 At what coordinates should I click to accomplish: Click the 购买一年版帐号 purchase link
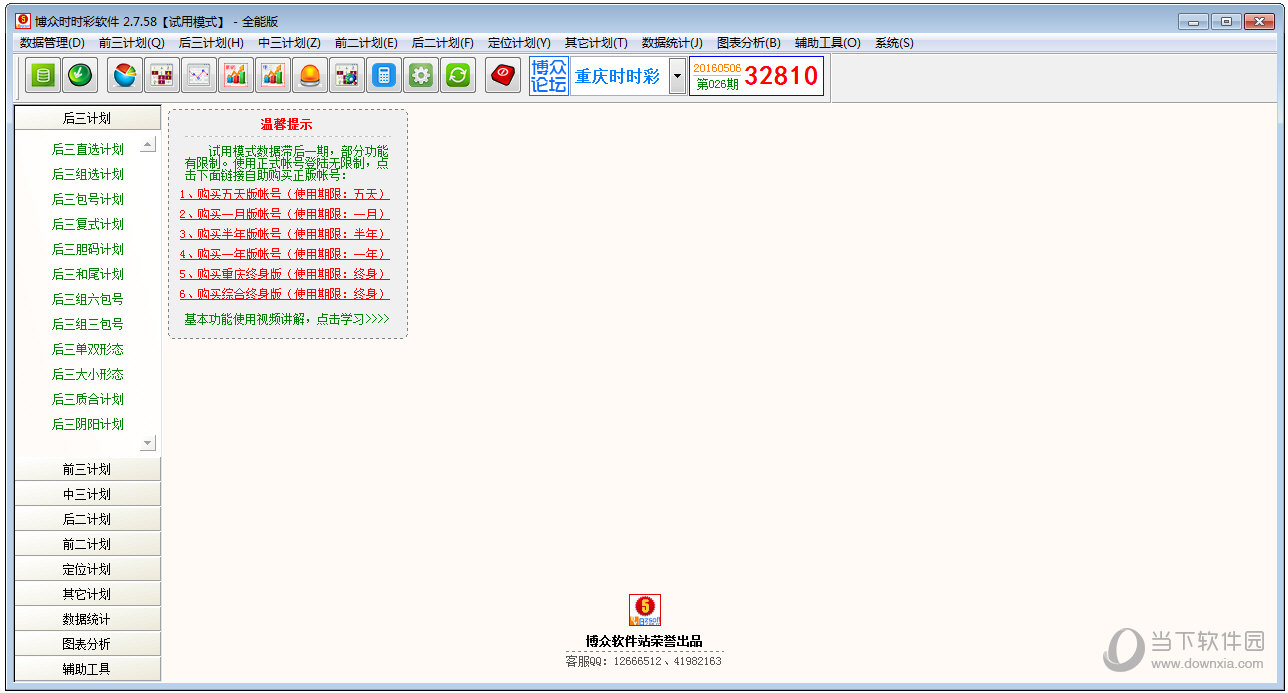(x=284, y=254)
